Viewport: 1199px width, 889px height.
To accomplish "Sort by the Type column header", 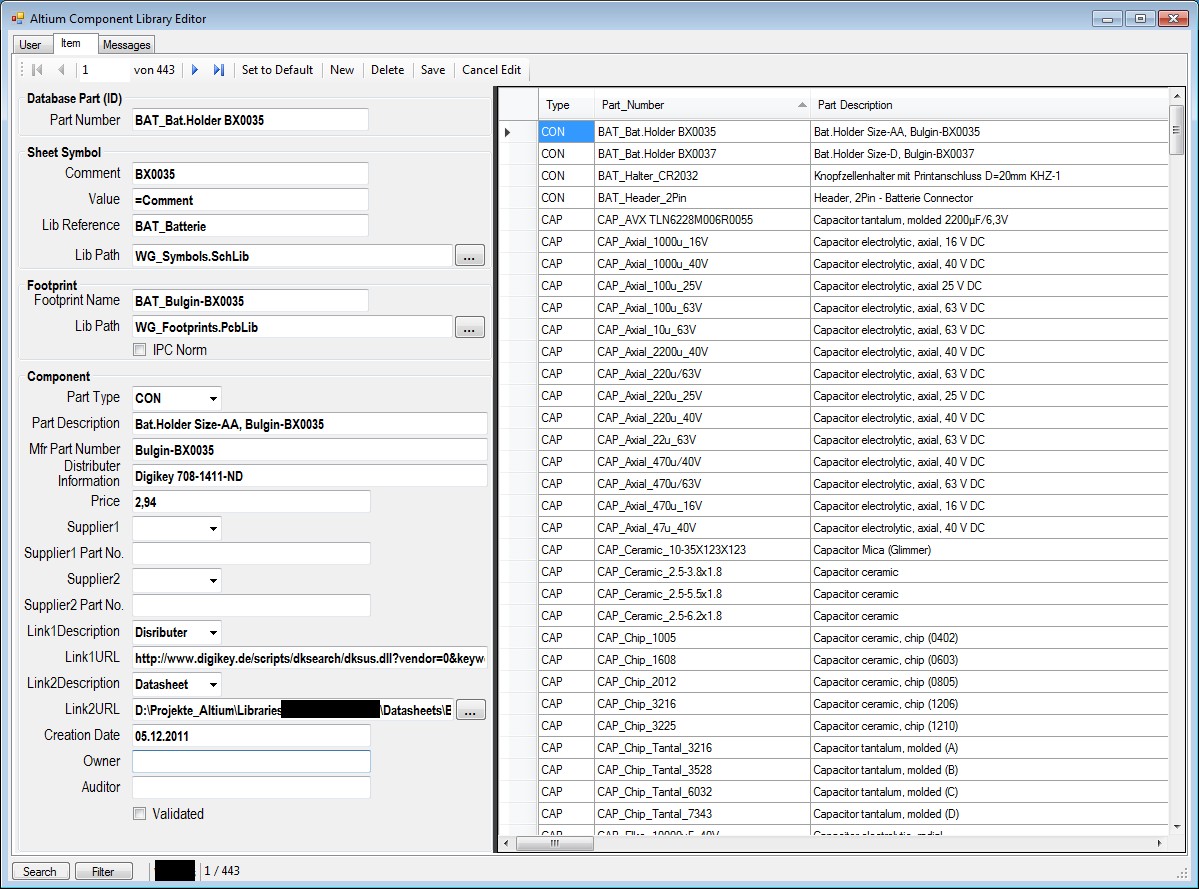I will (566, 105).
